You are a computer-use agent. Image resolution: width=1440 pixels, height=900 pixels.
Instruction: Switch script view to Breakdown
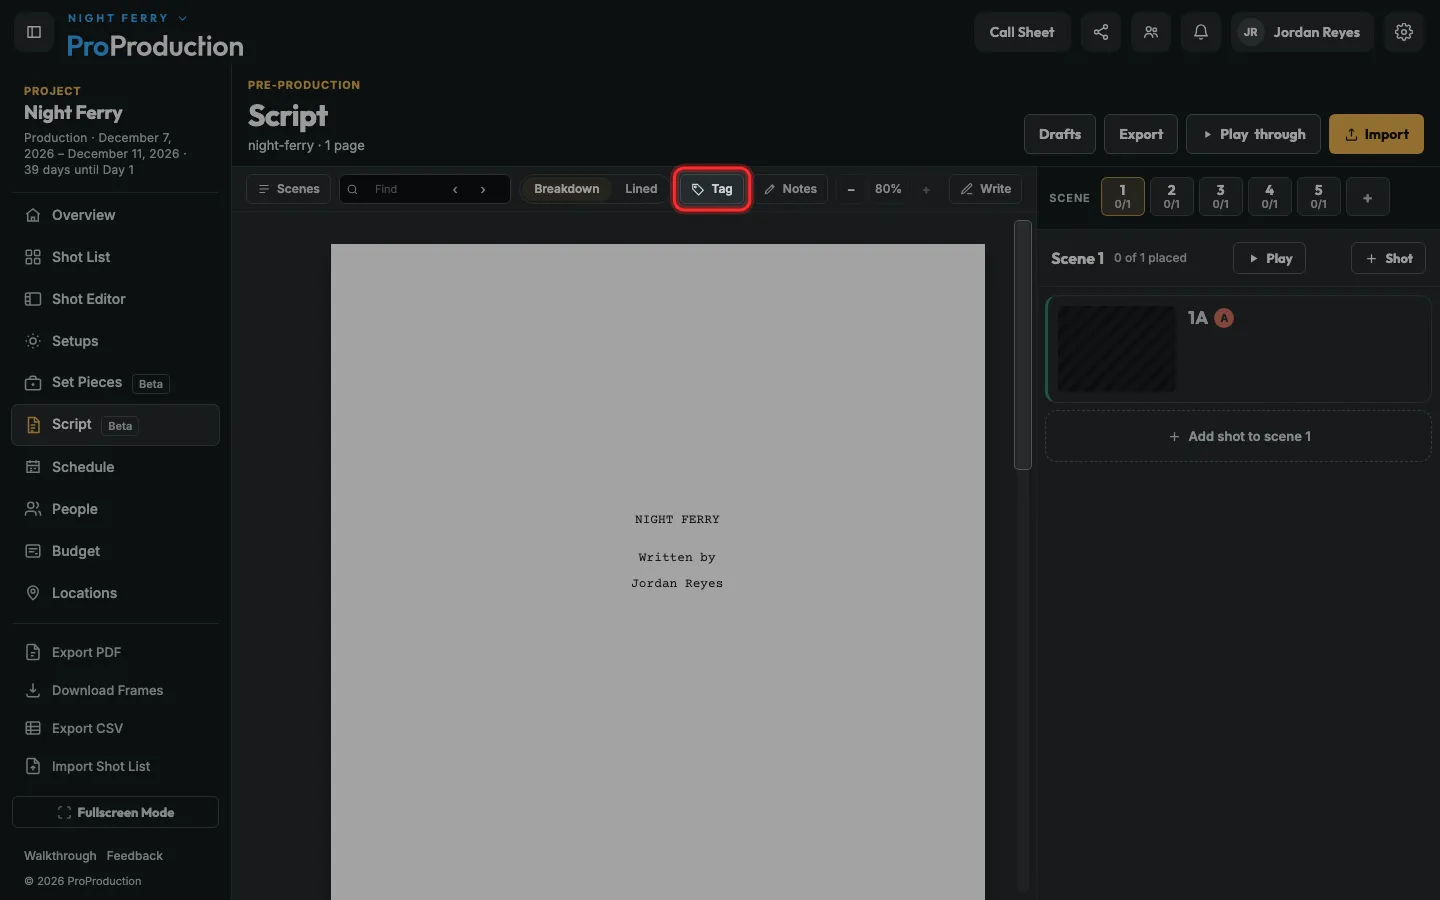click(x=566, y=189)
